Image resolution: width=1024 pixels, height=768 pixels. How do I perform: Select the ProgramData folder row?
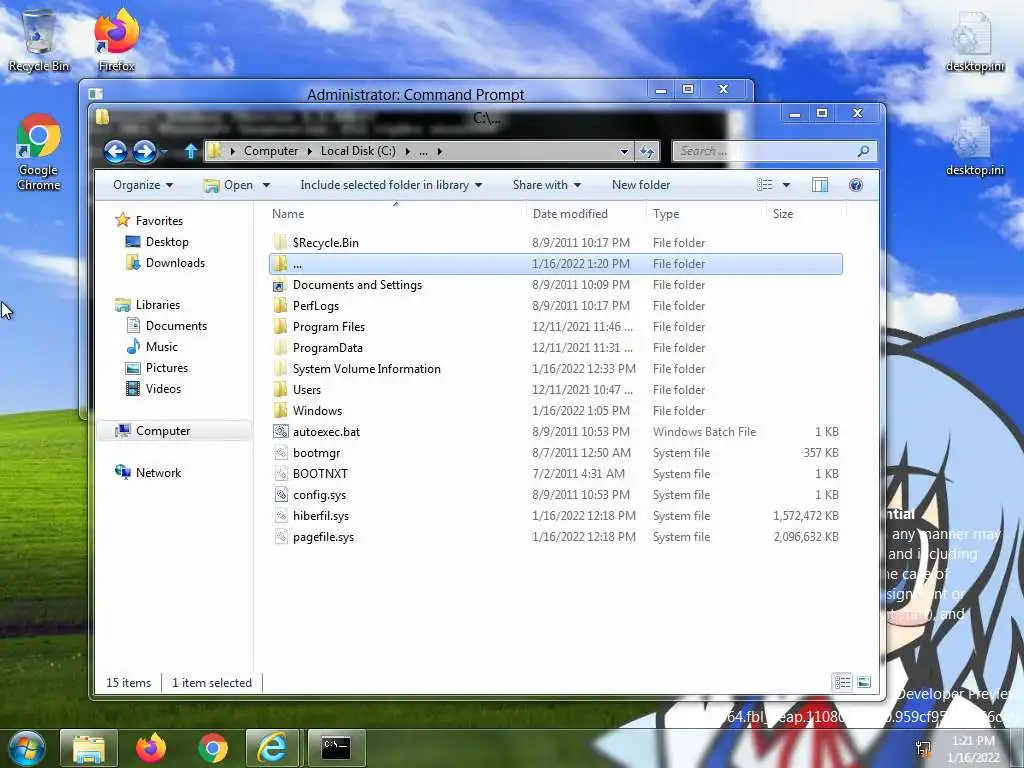(556, 347)
